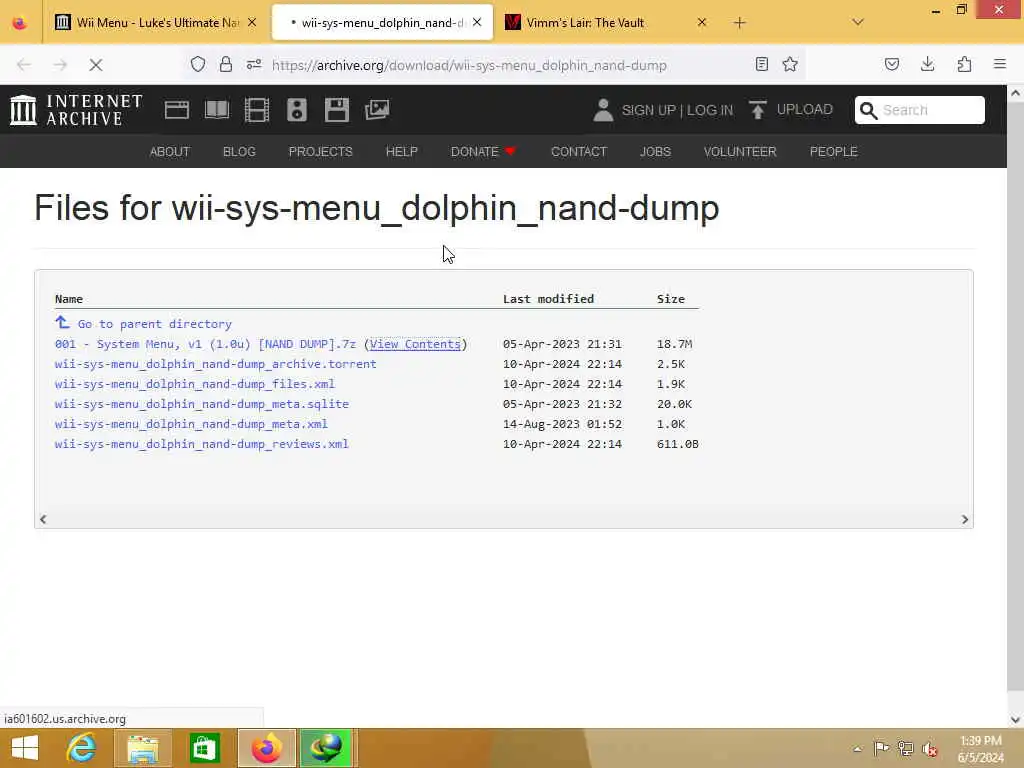This screenshot has height=768, width=1024.
Task: Click View Contents link
Action: [415, 344]
